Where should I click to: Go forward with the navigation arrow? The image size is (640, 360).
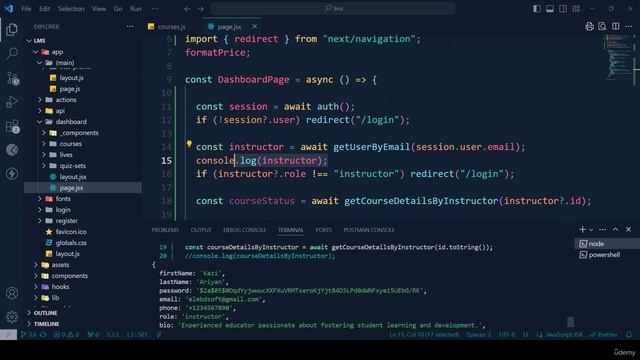click(x=200, y=9)
